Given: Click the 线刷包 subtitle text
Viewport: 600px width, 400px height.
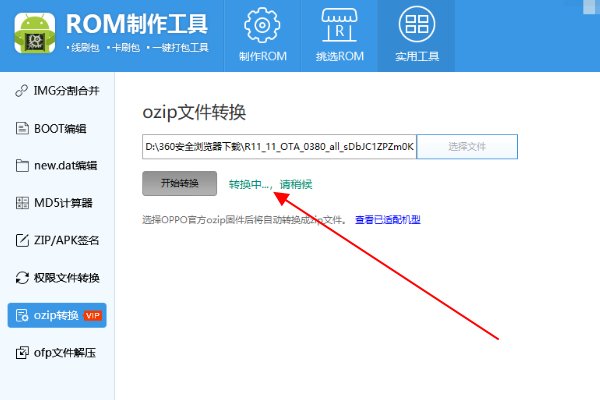Looking at the screenshot, I should point(83,48).
